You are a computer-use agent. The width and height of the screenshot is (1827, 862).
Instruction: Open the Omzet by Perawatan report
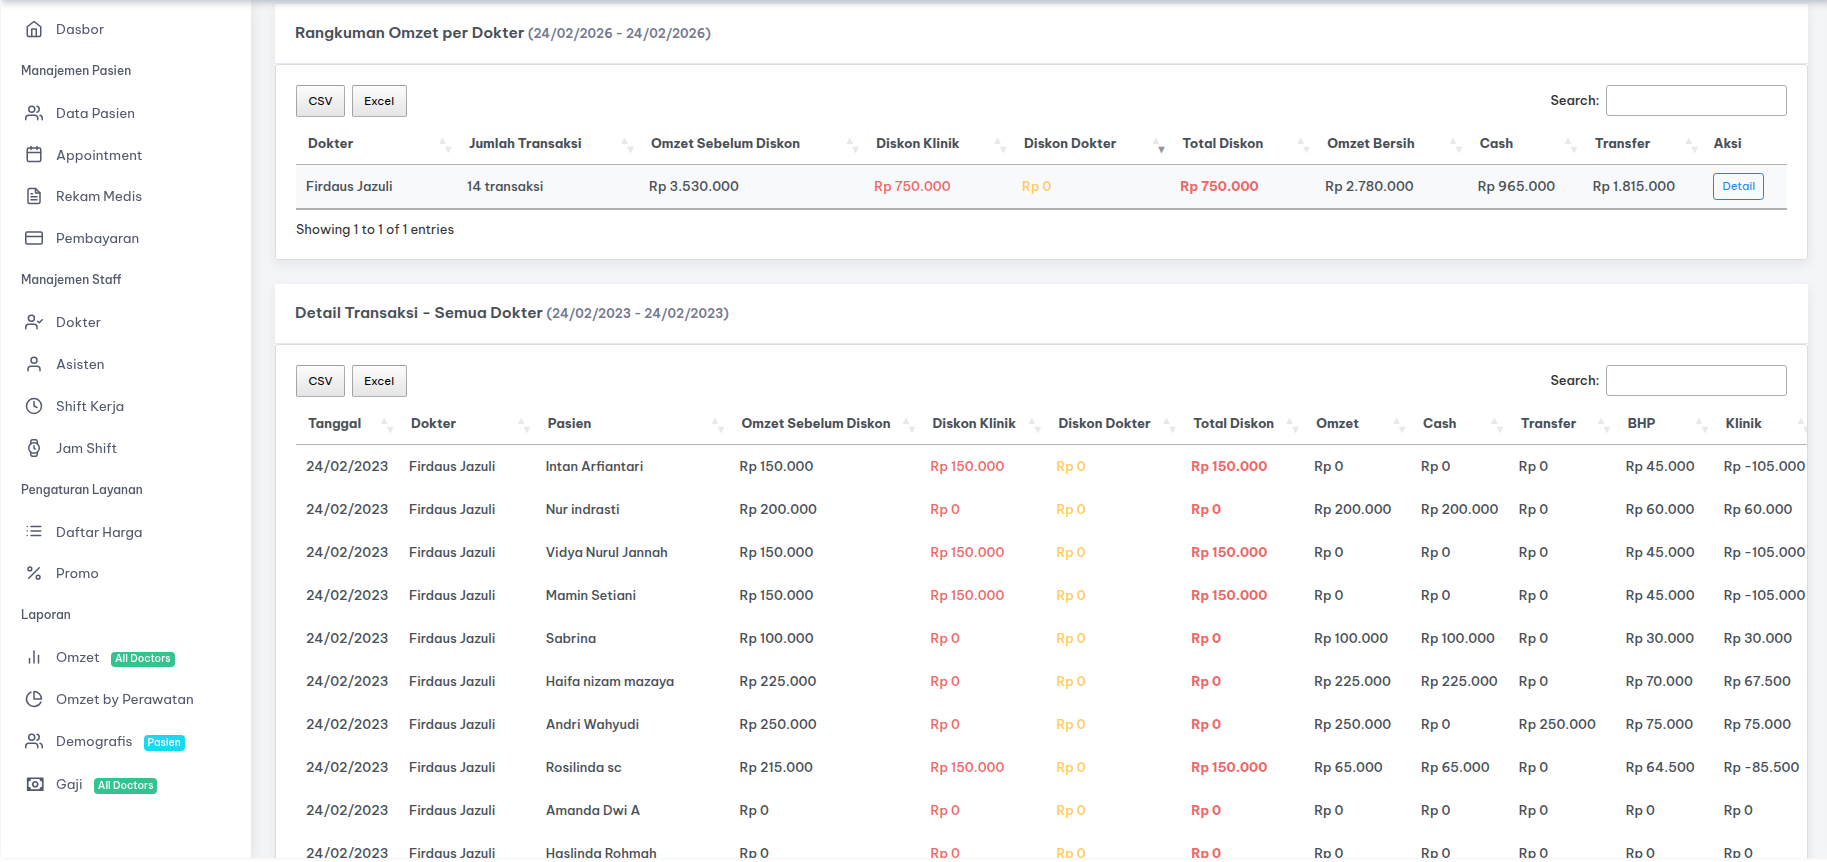pos(124,699)
